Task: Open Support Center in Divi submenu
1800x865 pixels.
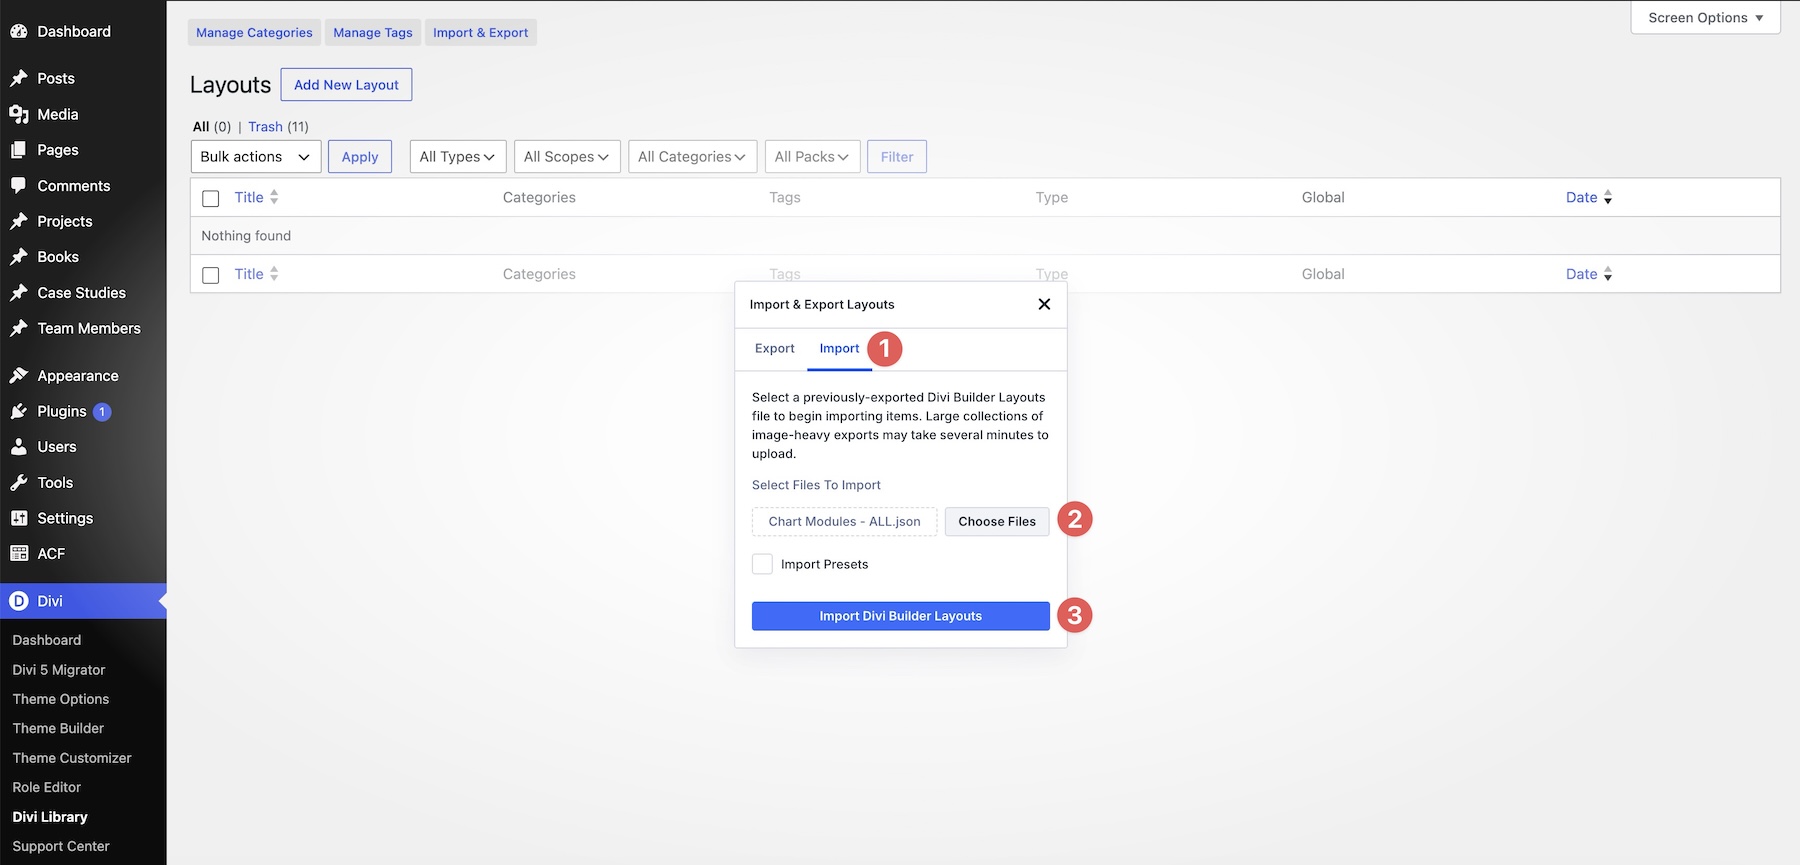Action: [x=61, y=846]
